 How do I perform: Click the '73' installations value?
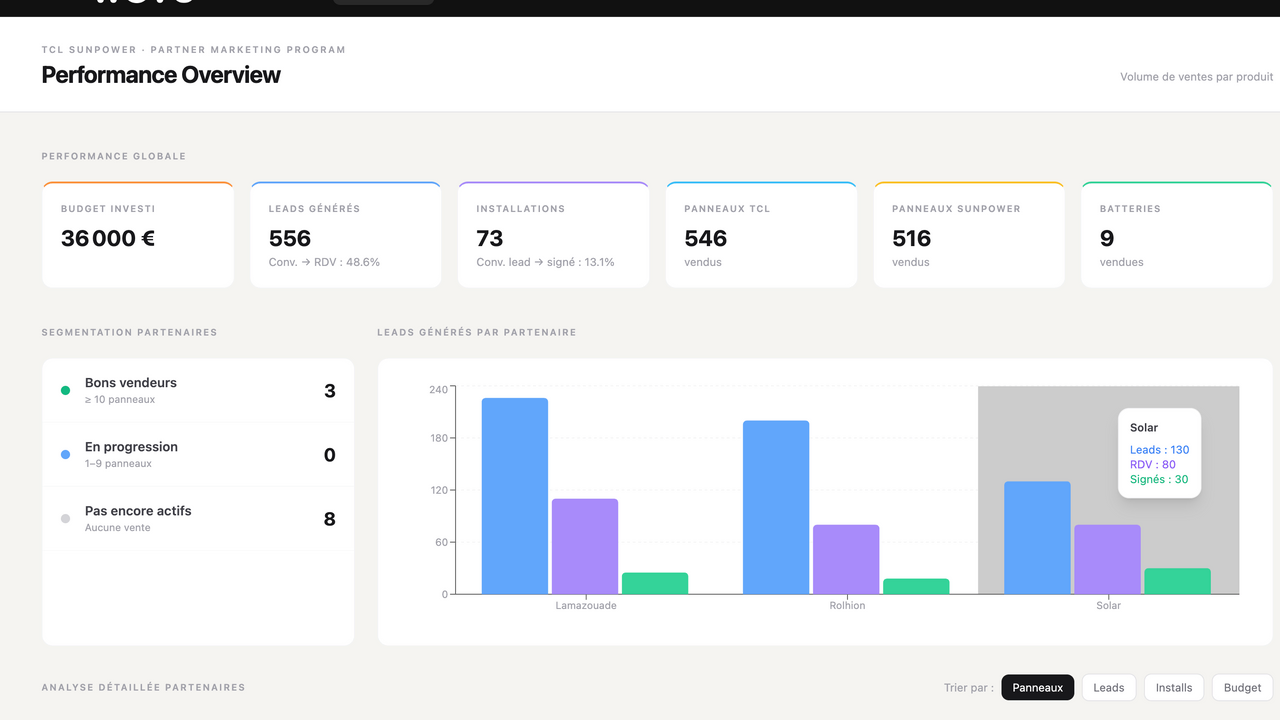click(x=490, y=239)
